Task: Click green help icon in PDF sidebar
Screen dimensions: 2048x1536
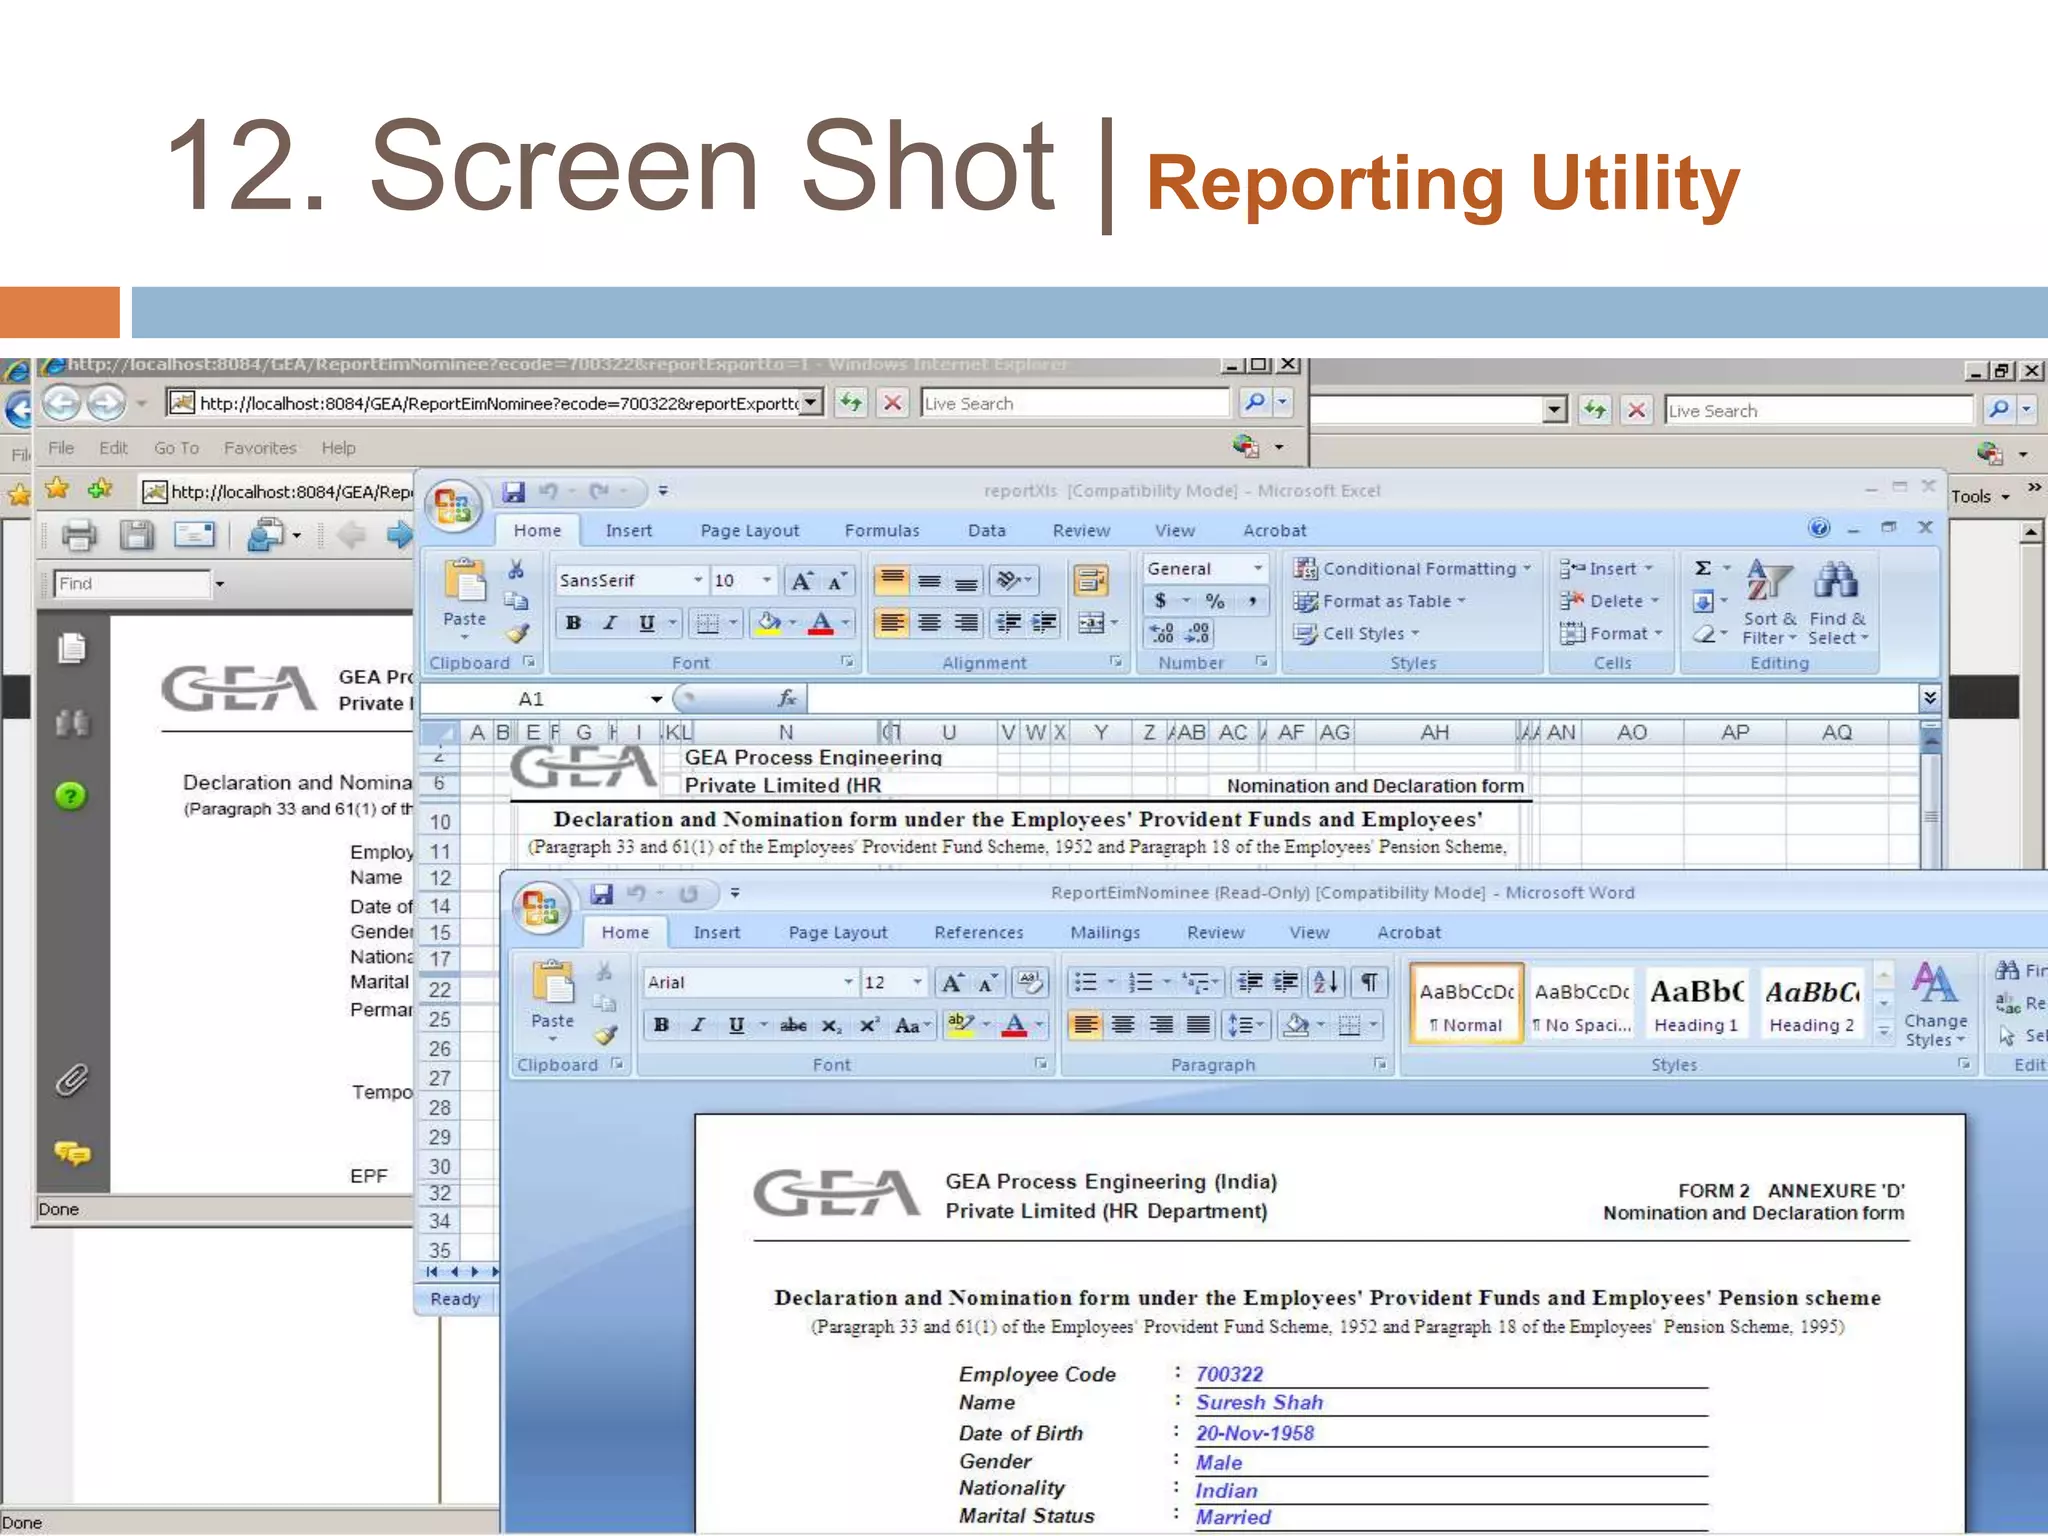Action: 71,796
